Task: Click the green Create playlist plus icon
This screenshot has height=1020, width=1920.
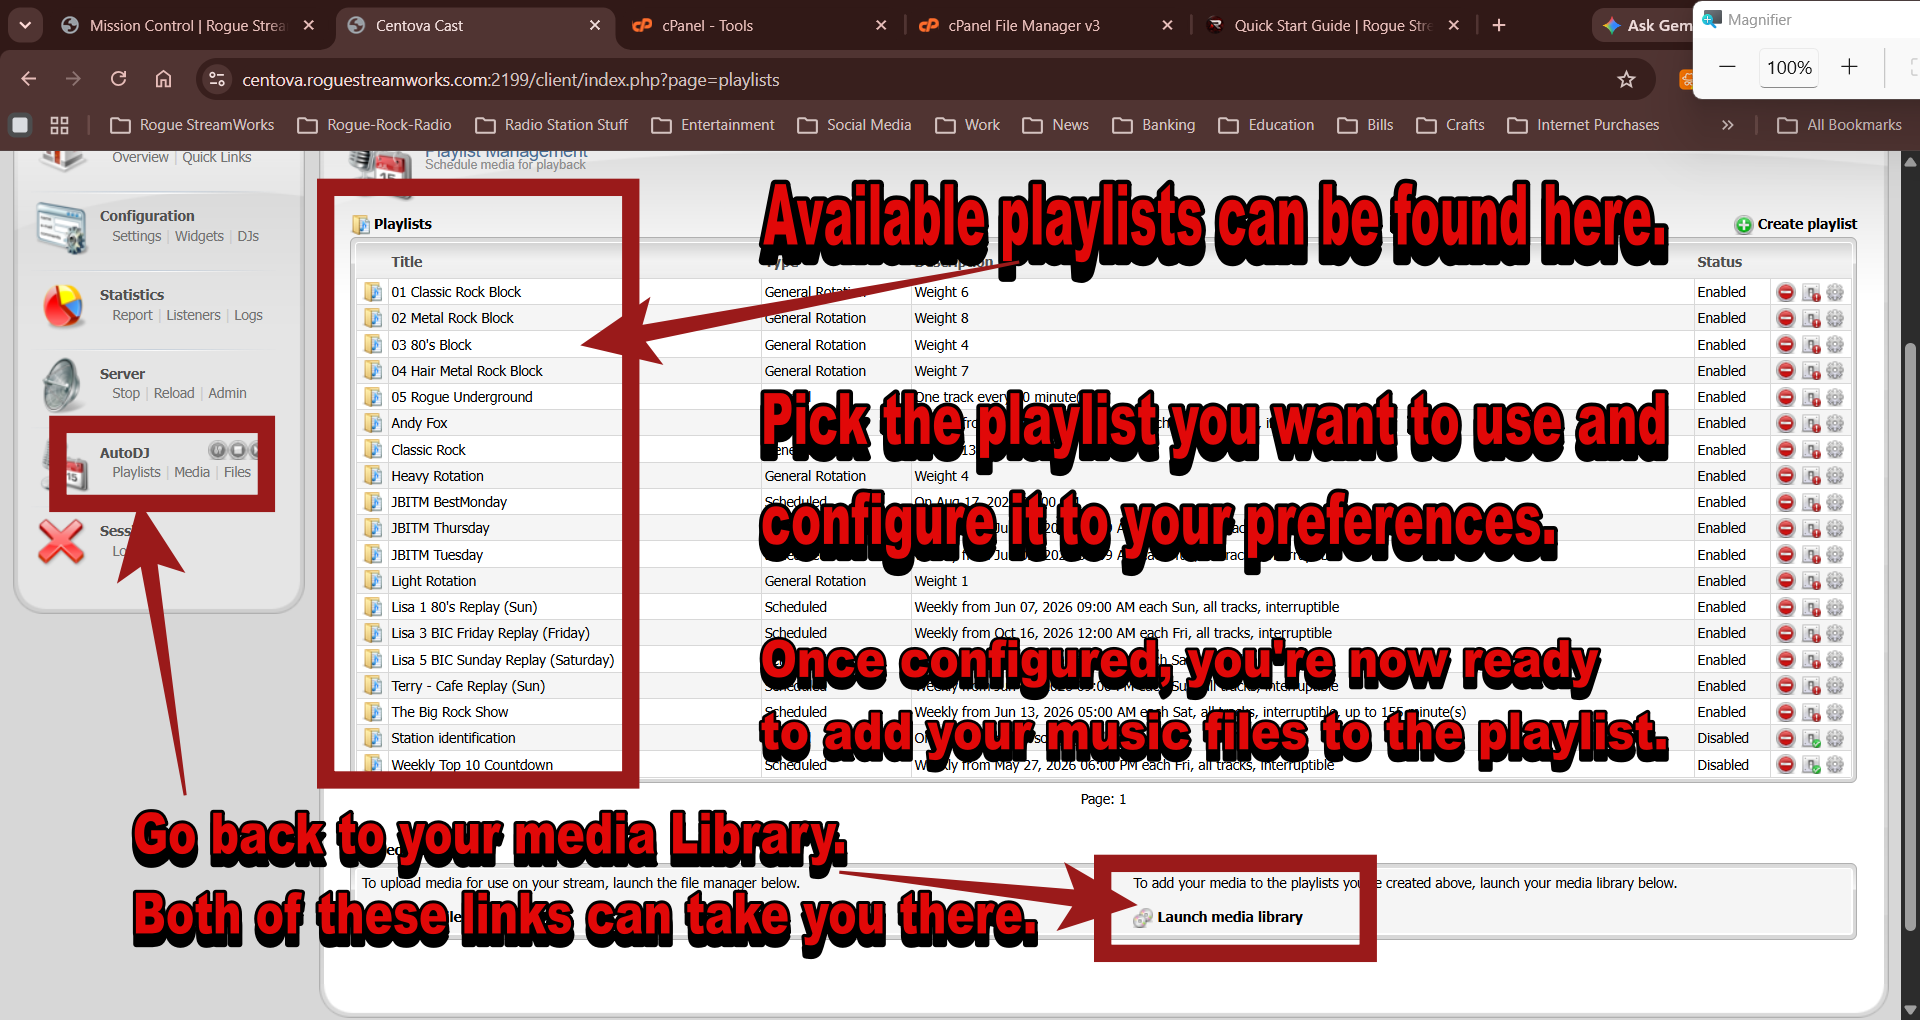Action: click(x=1744, y=225)
